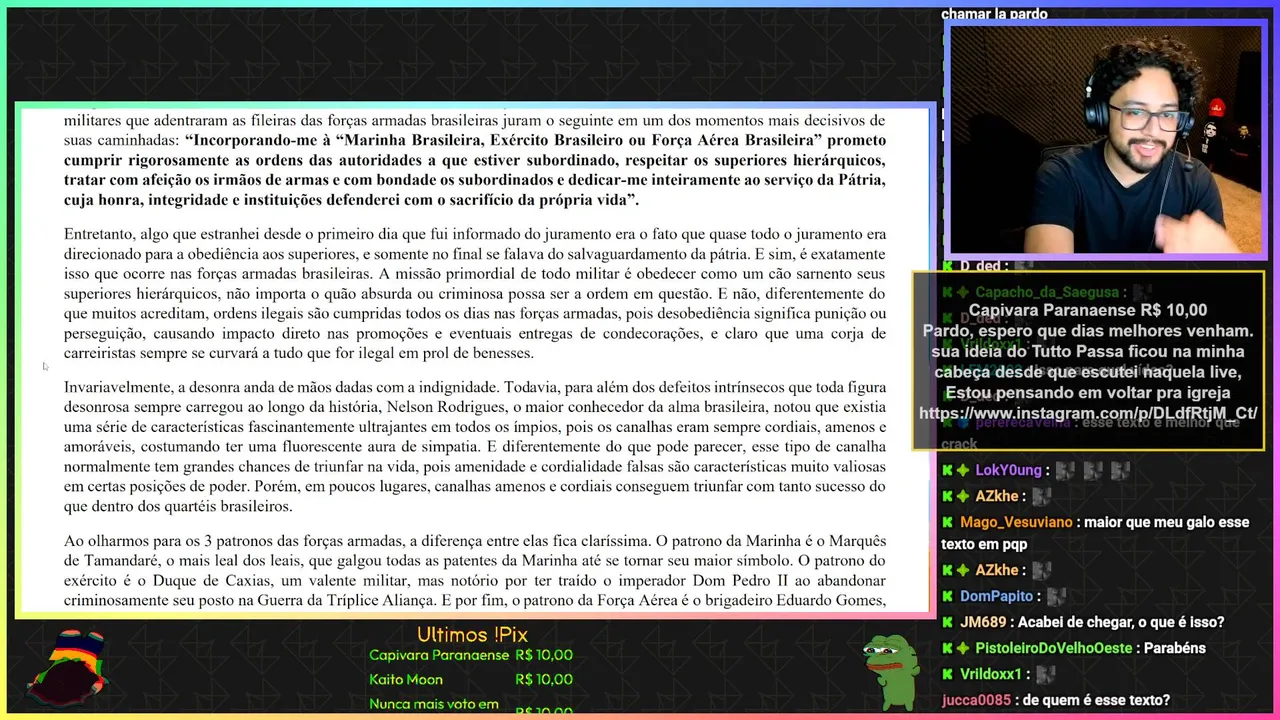Click message 'de quem é esse texto?'
Screen dimensions: 1280x720
click(1095, 700)
